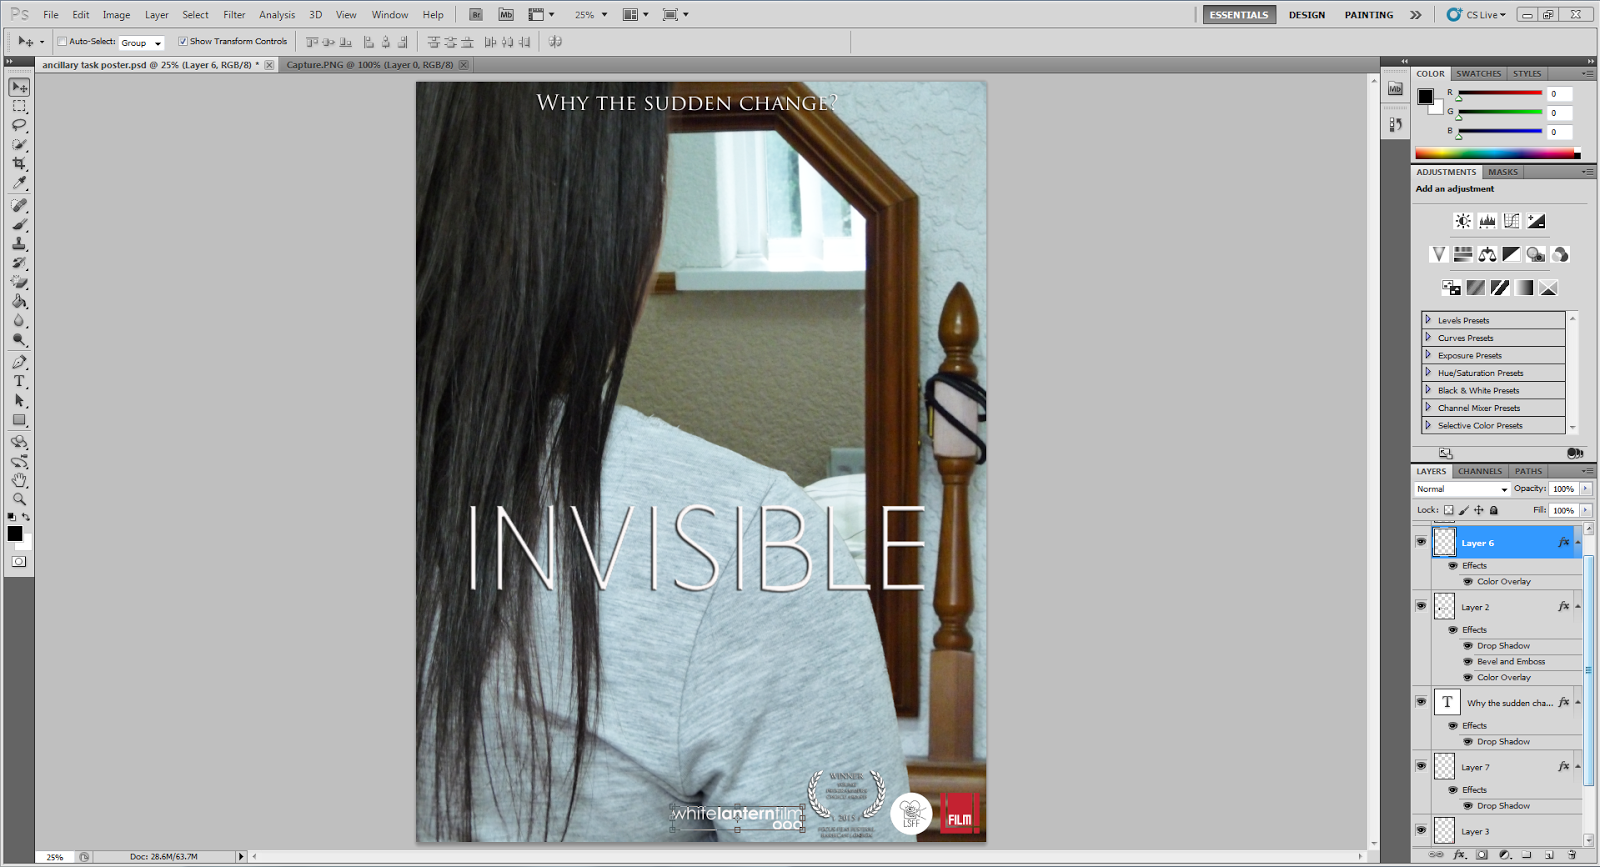The height and width of the screenshot is (867, 1600).
Task: Open the Normal blend mode dropdown
Action: click(x=1462, y=489)
